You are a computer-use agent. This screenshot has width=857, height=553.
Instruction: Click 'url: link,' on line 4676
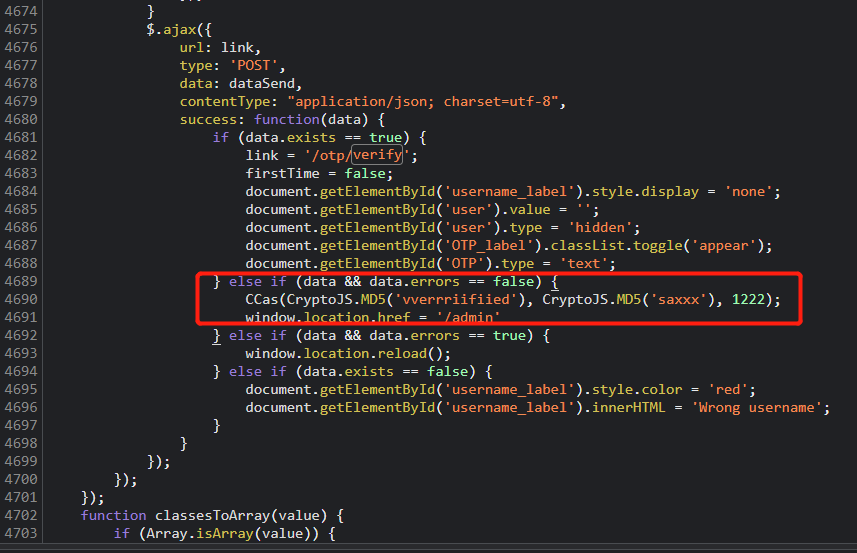pyautogui.click(x=220, y=48)
